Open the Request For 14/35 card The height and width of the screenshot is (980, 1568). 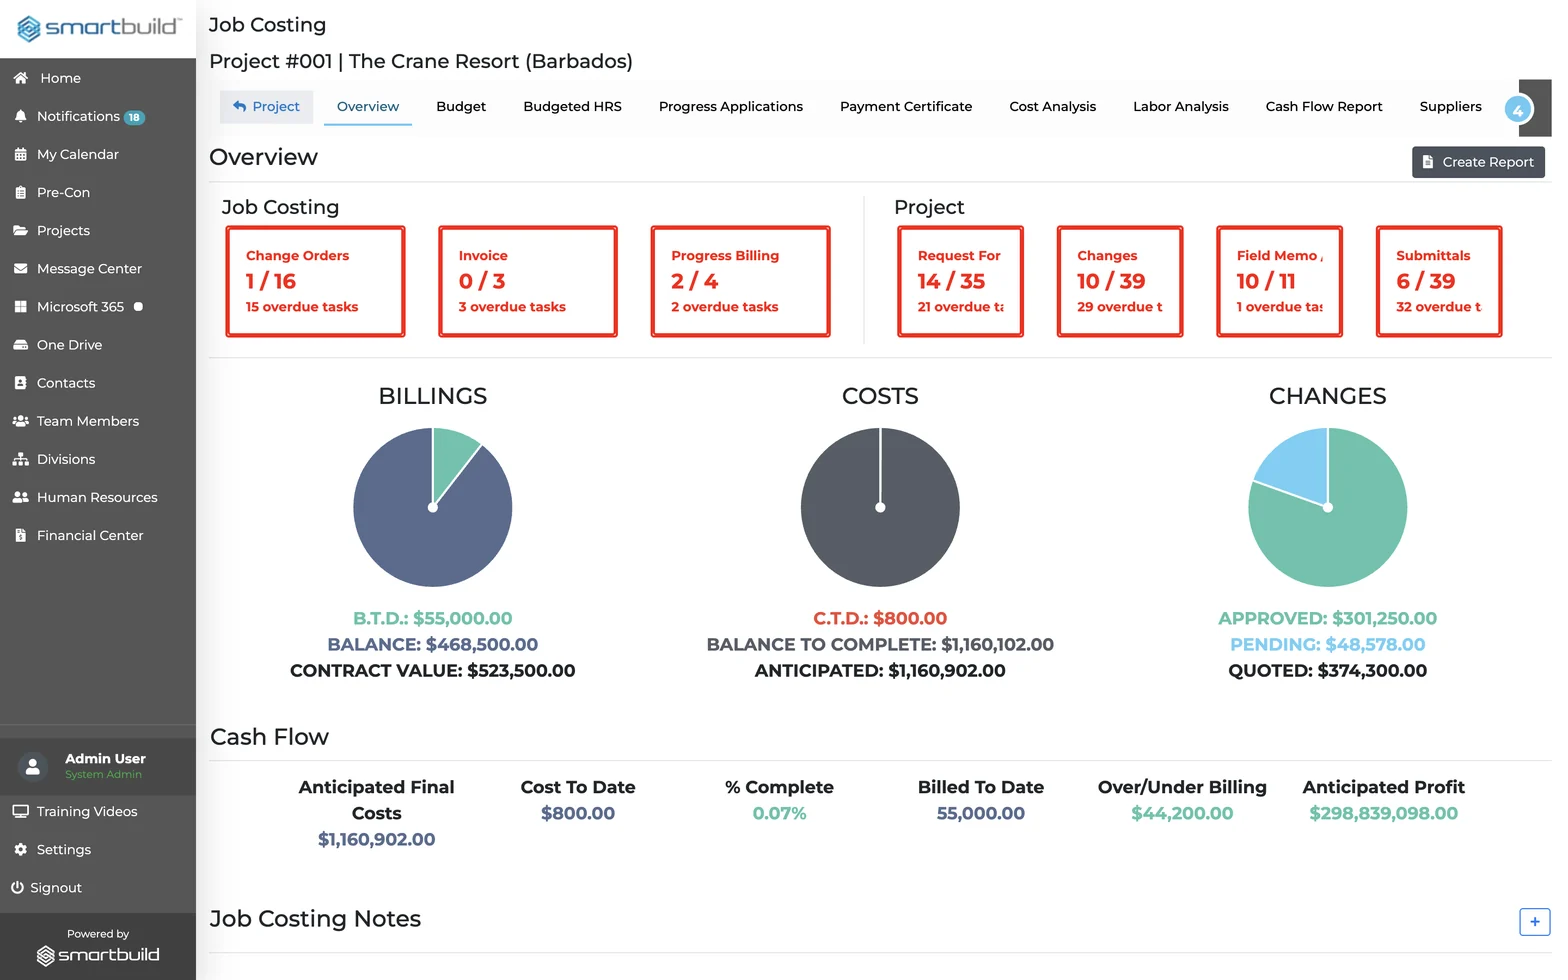coord(960,281)
